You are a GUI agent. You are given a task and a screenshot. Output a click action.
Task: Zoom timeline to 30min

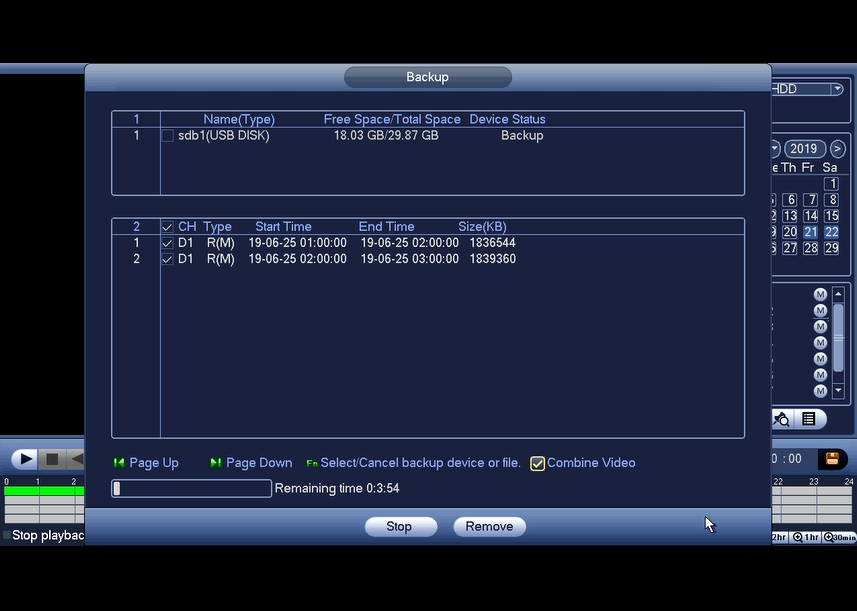coord(840,537)
